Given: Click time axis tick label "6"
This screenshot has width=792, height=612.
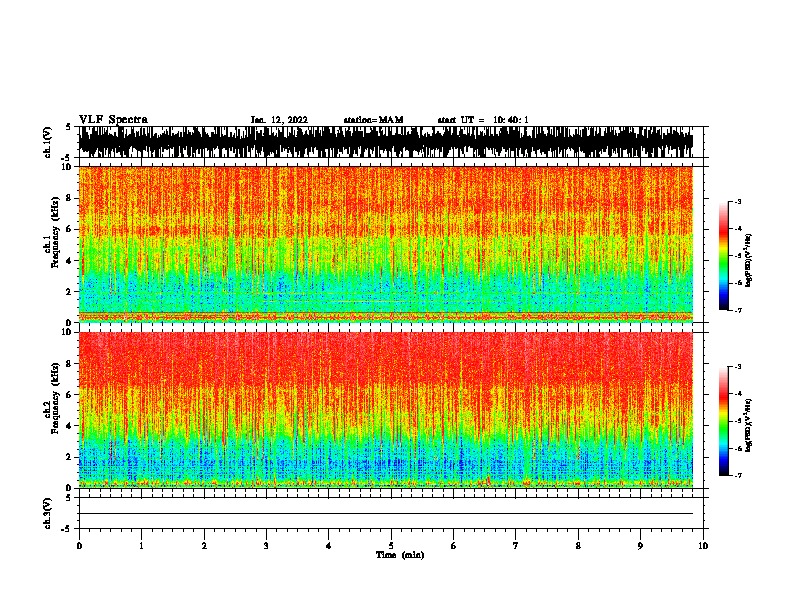Looking at the screenshot, I should point(454,546).
